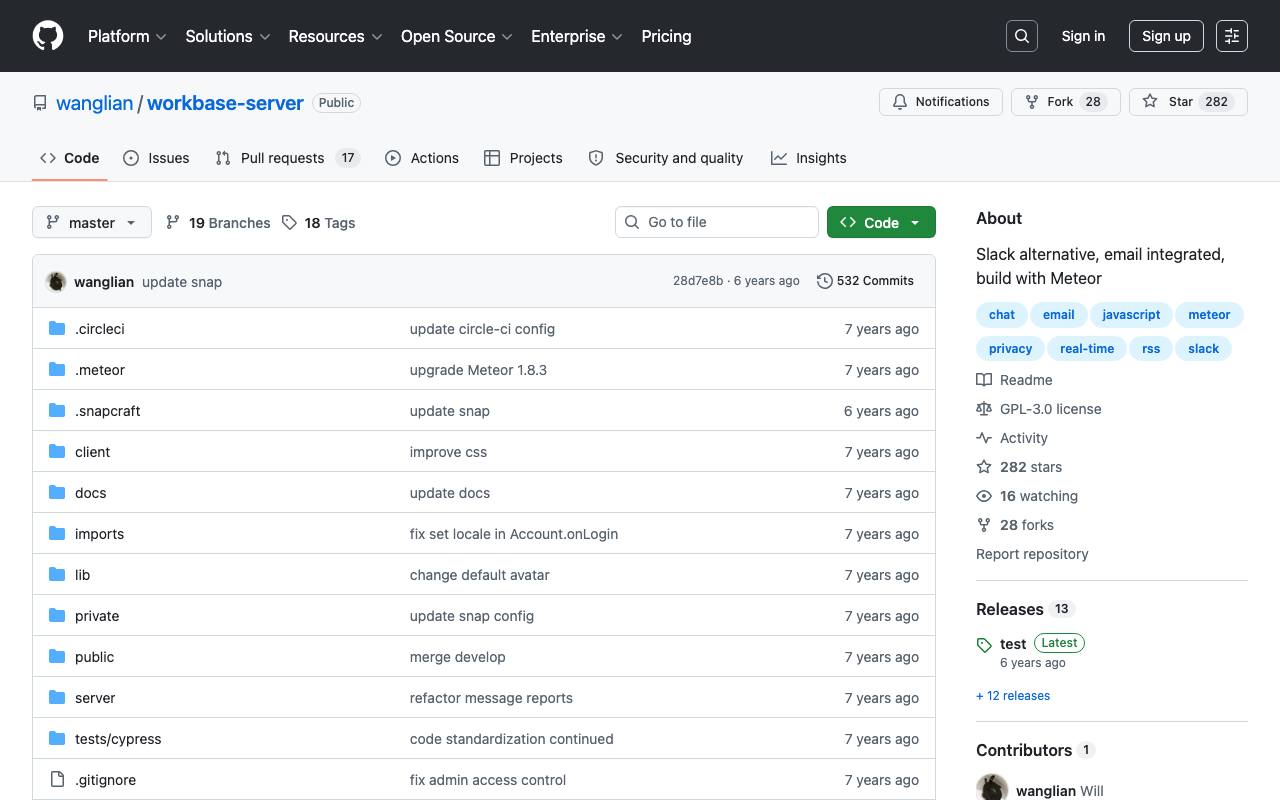The height and width of the screenshot is (800, 1280).
Task: Open the 532 Commits history
Action: [865, 281]
